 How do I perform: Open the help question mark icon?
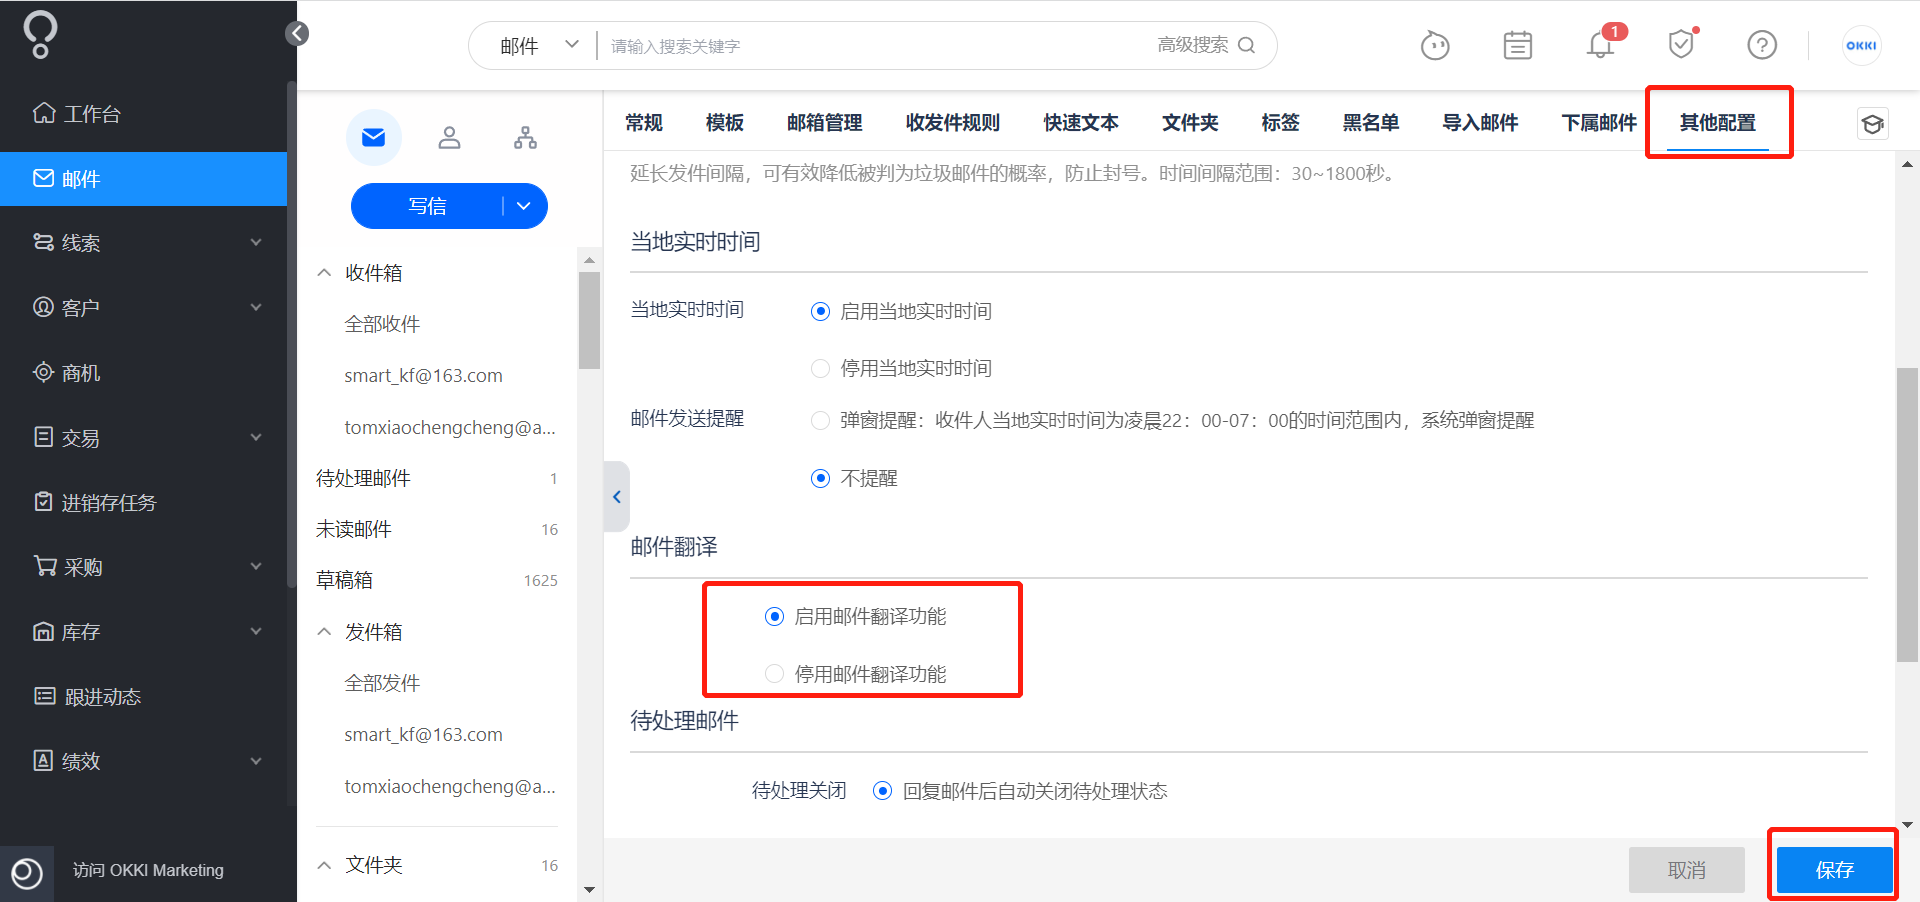[1762, 45]
